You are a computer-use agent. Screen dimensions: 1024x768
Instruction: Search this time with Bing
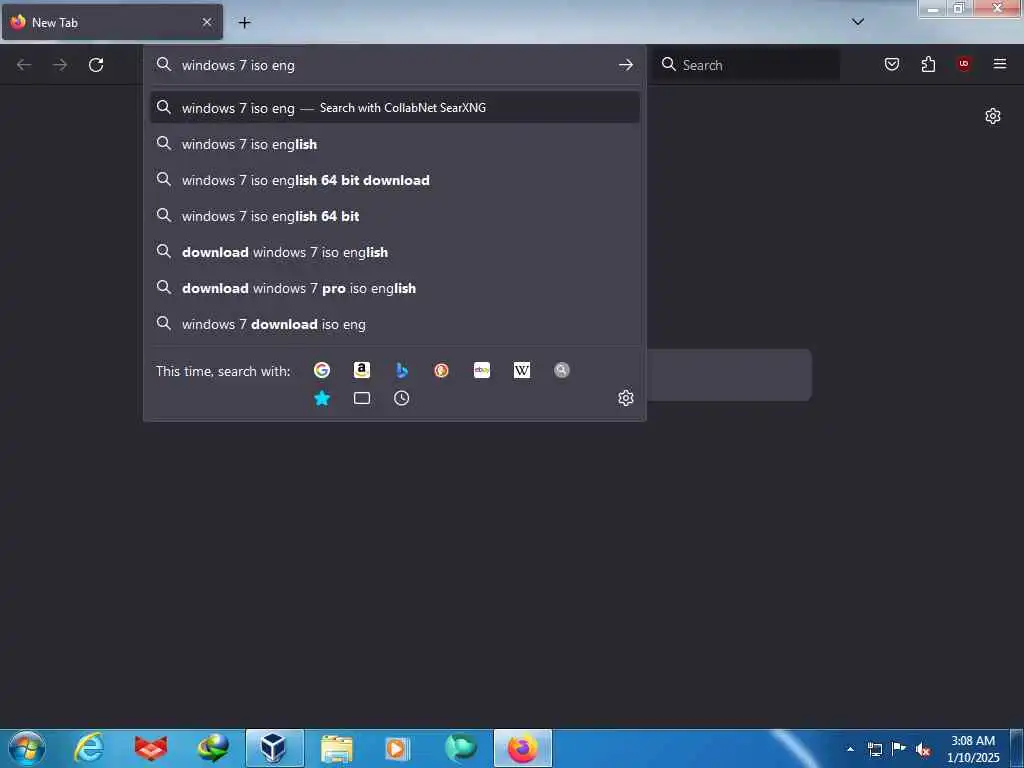(x=402, y=370)
